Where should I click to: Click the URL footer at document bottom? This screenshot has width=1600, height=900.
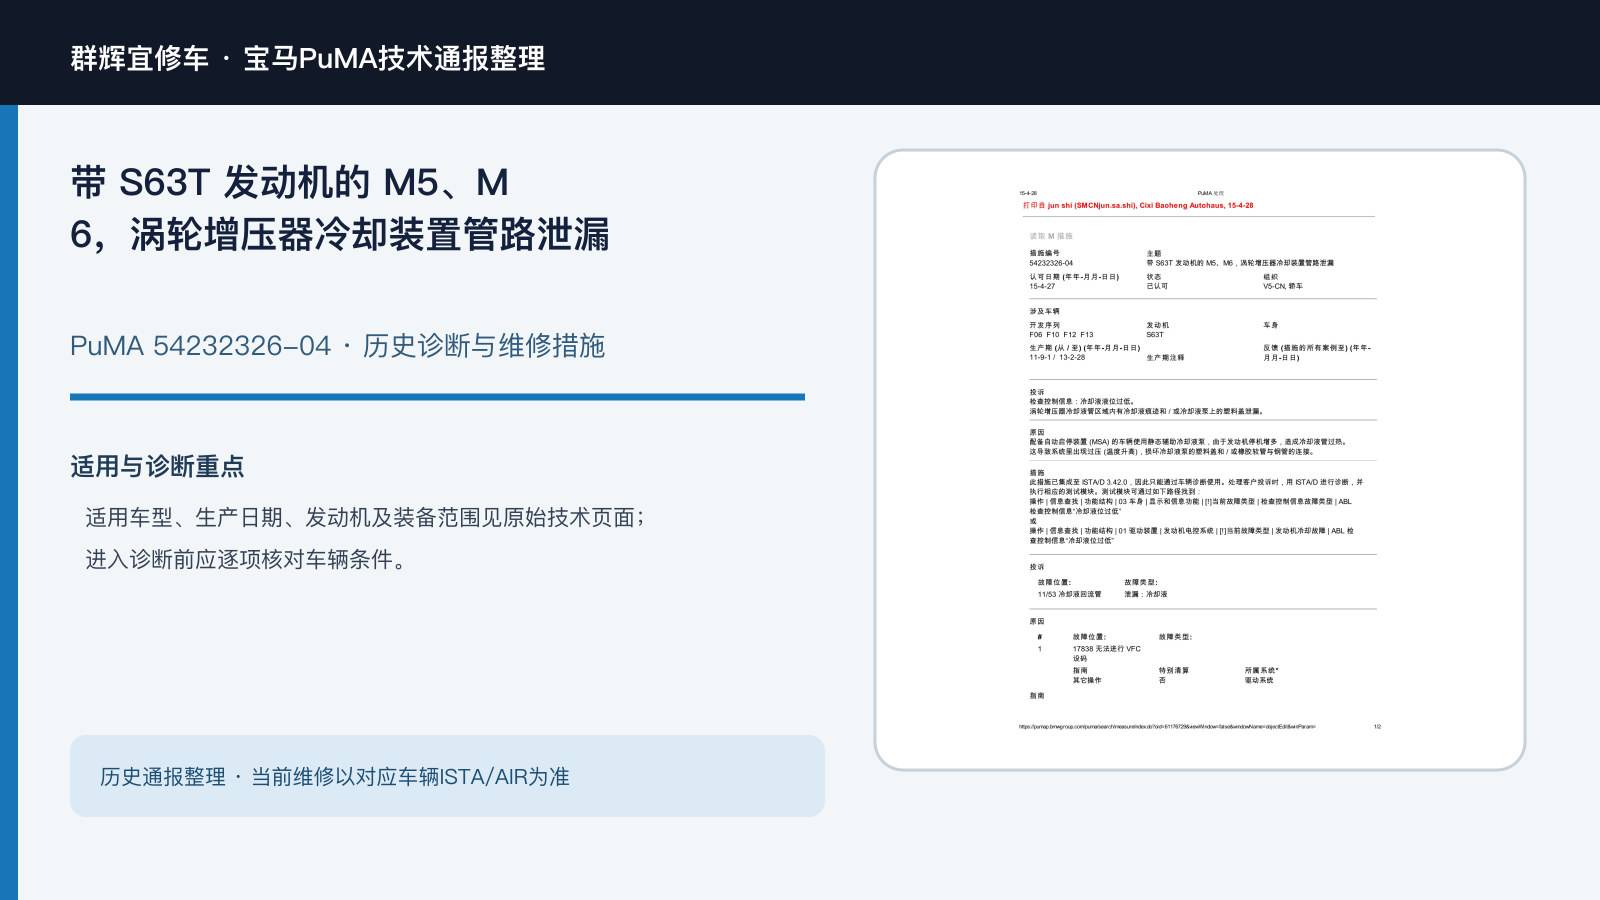pos(1167,727)
